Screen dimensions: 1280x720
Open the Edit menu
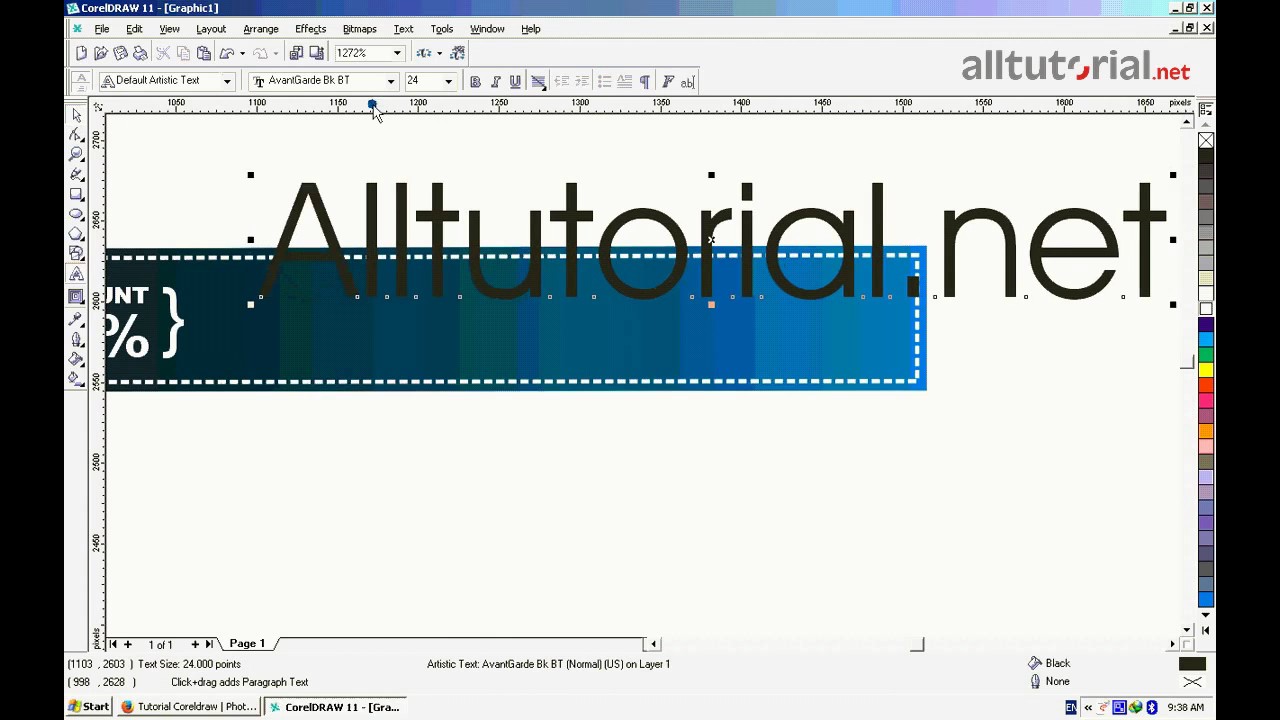coord(134,29)
